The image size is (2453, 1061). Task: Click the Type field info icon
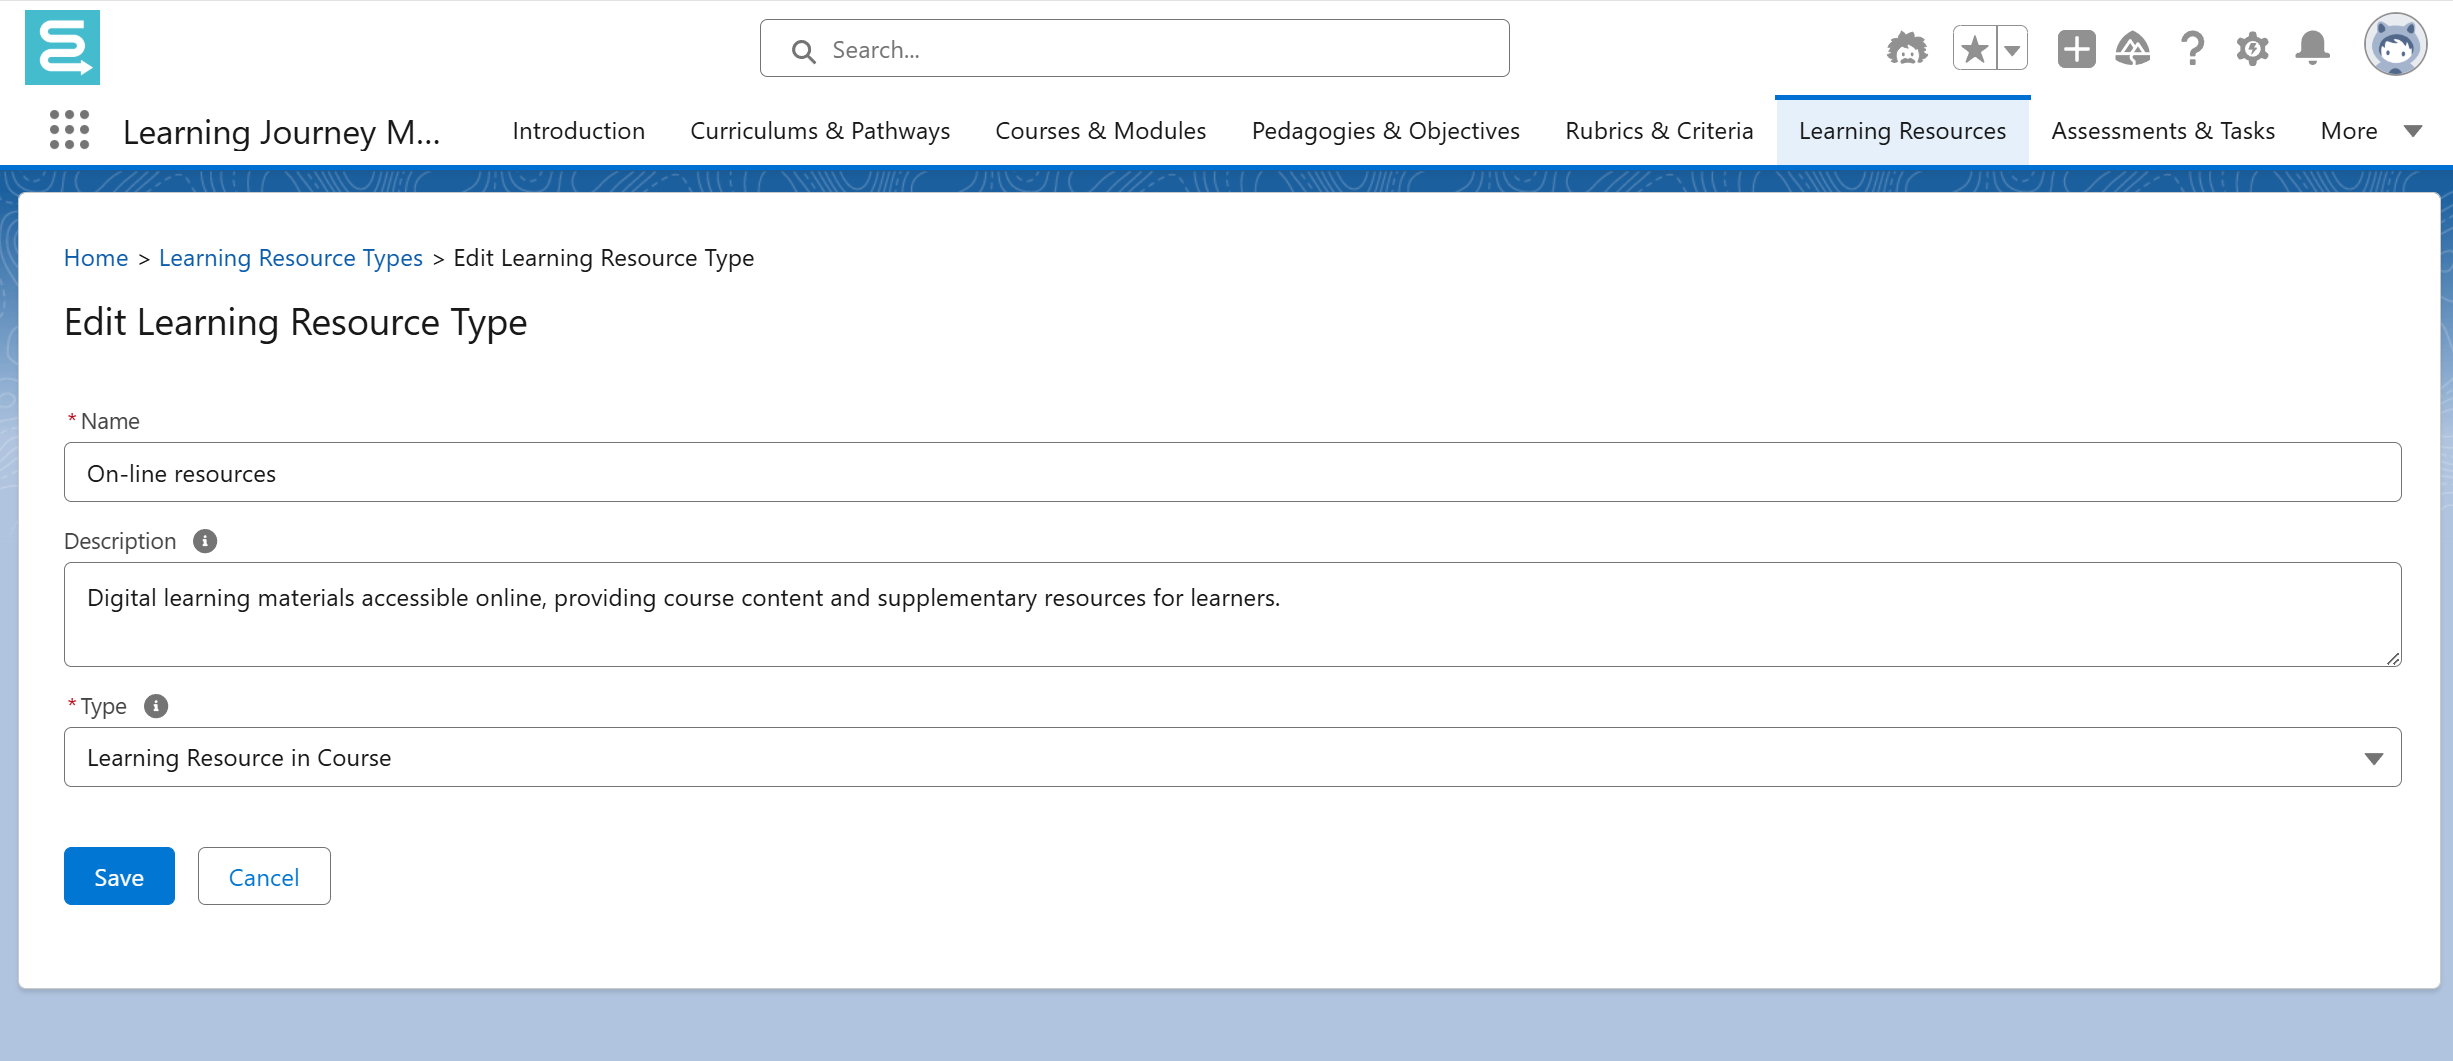click(156, 706)
